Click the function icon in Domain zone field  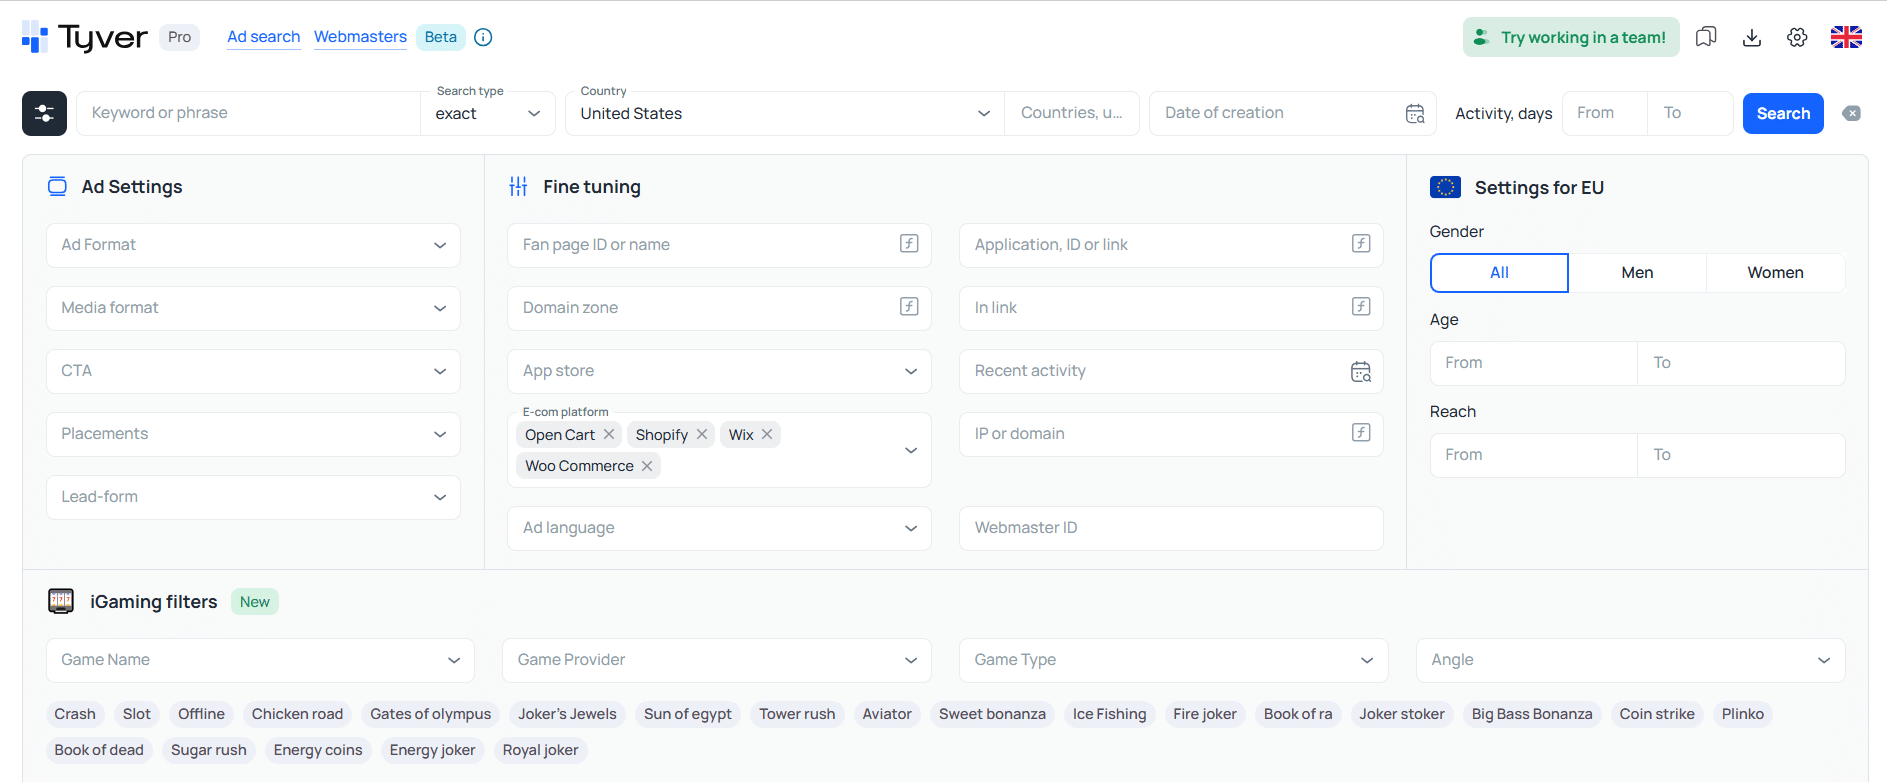pos(909,306)
